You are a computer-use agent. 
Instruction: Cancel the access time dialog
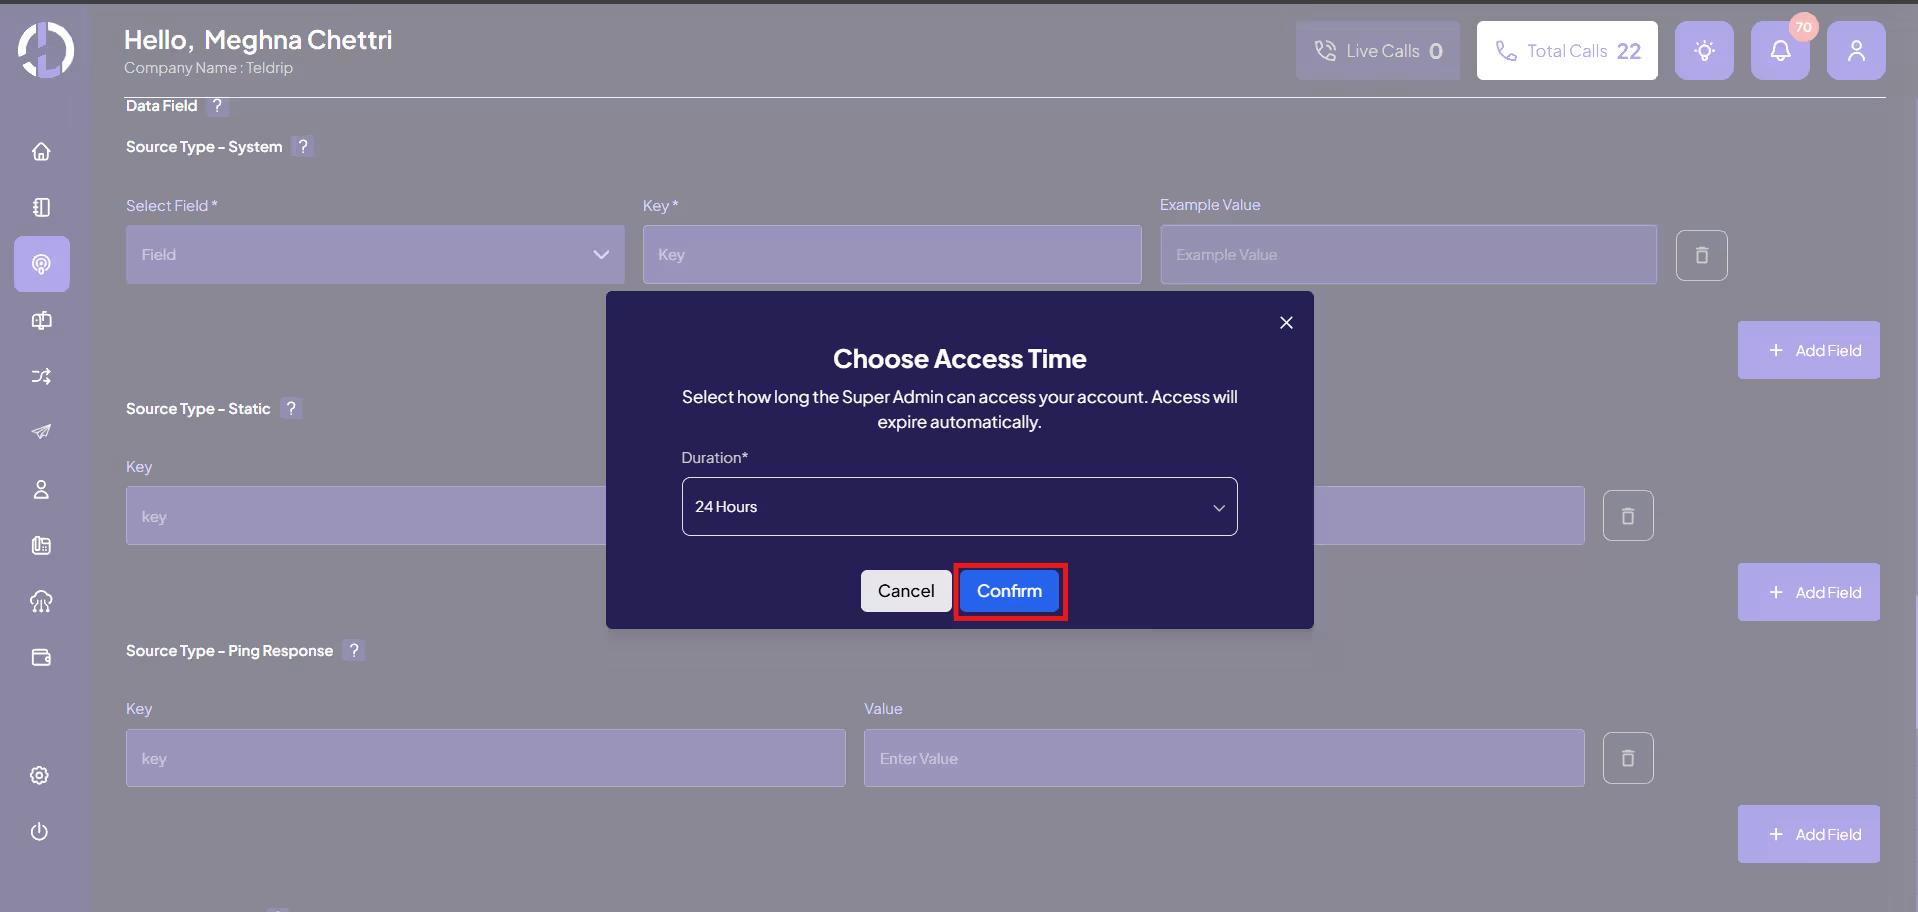click(x=905, y=591)
